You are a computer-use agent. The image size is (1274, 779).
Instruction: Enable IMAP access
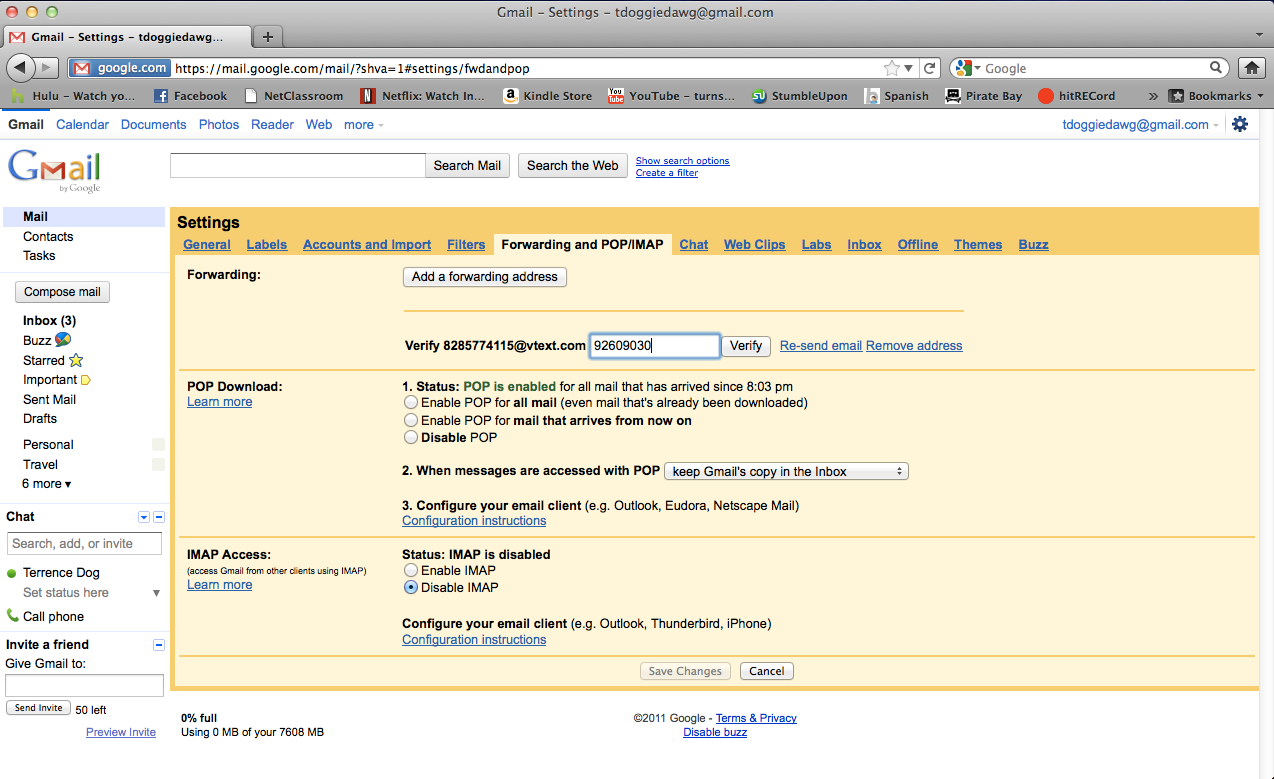click(411, 570)
